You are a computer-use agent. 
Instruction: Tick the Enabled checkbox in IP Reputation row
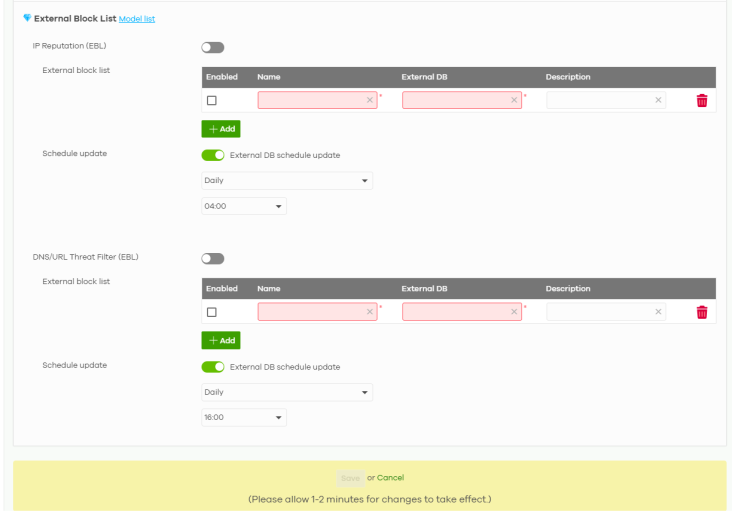[x=211, y=101]
